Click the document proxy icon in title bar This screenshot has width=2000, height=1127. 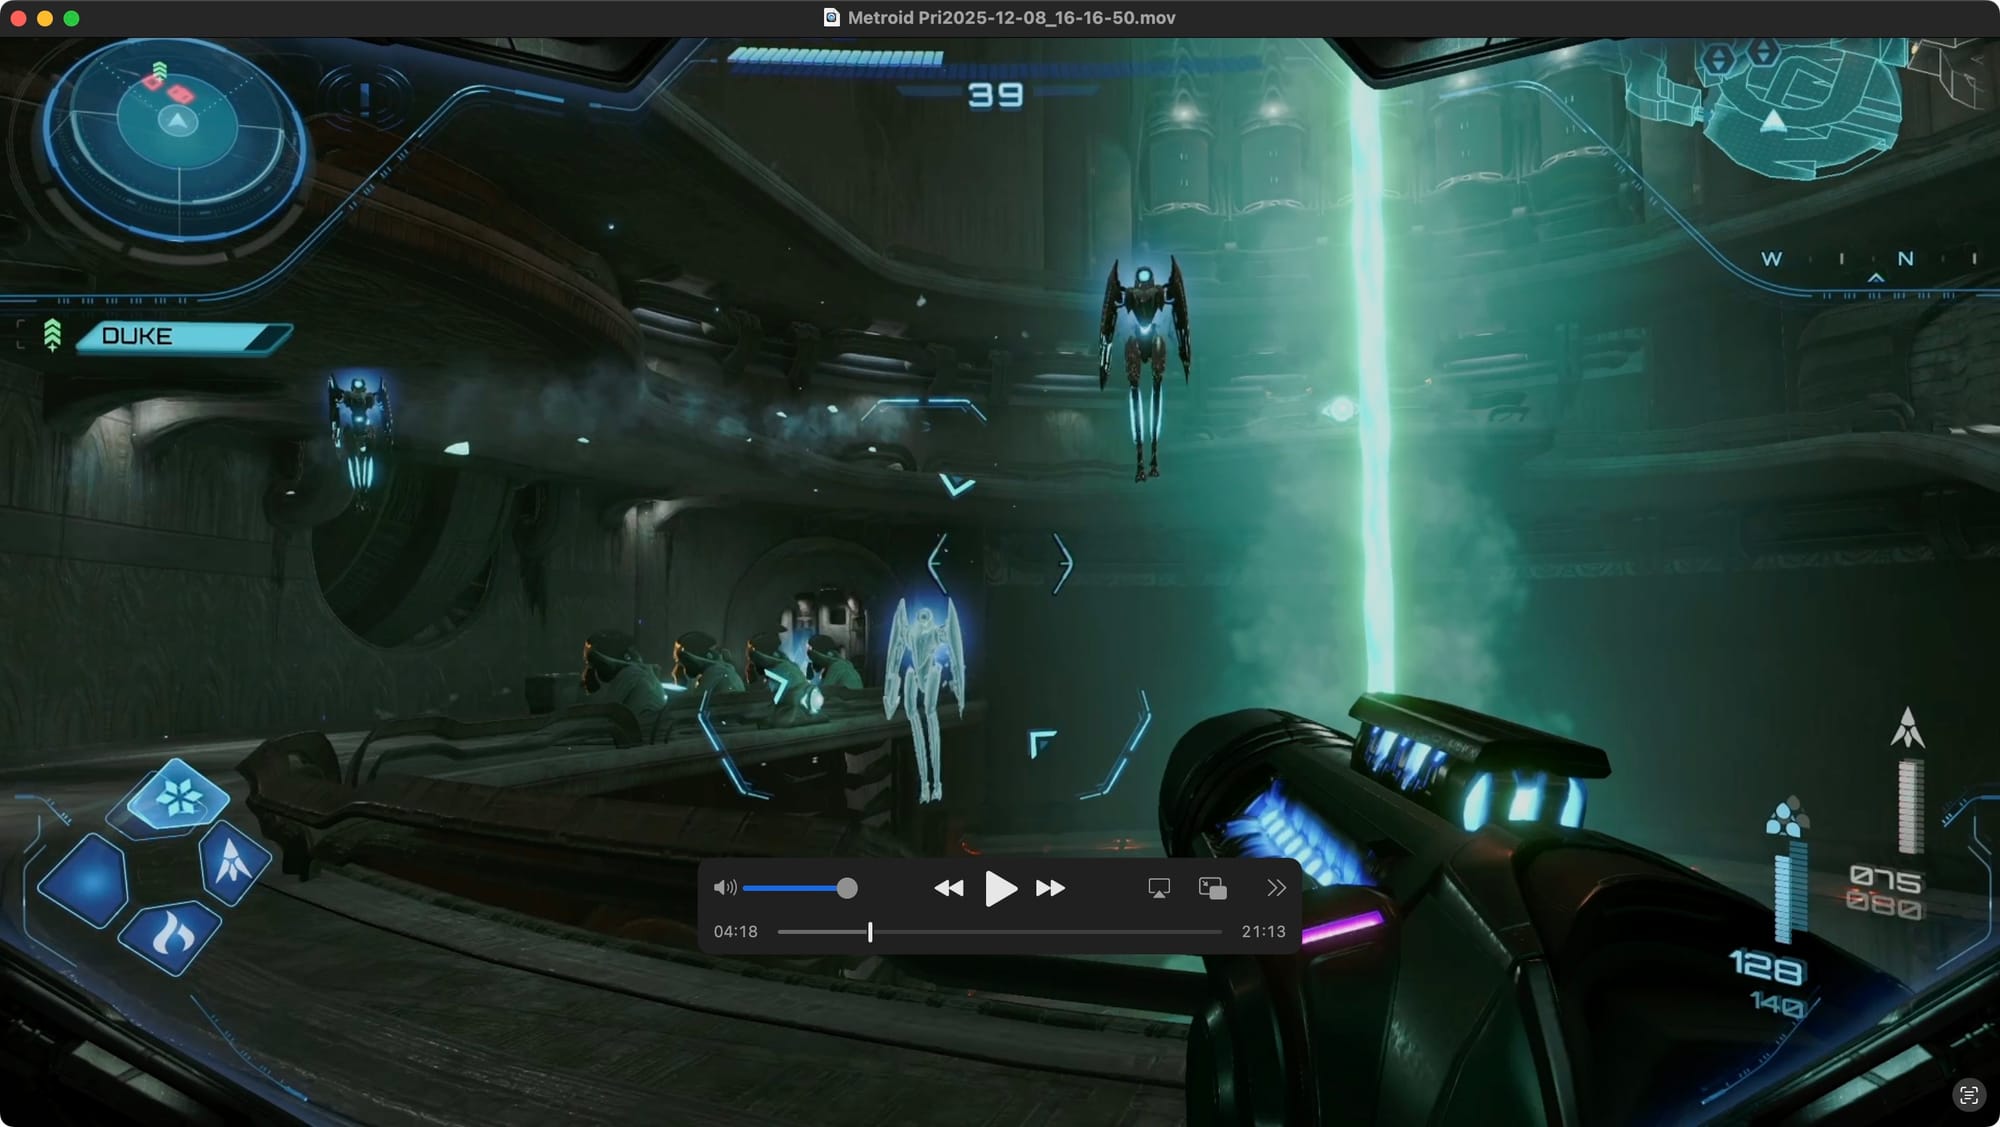point(831,18)
